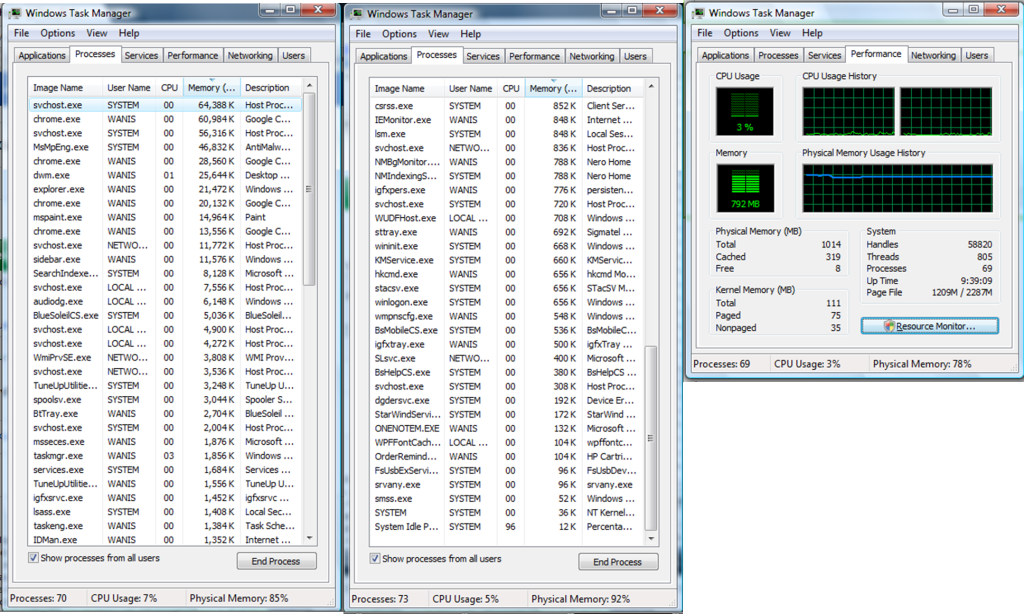Viewport: 1024px width, 614px height.
Task: Open the File menu in the left window
Action: click(22, 33)
